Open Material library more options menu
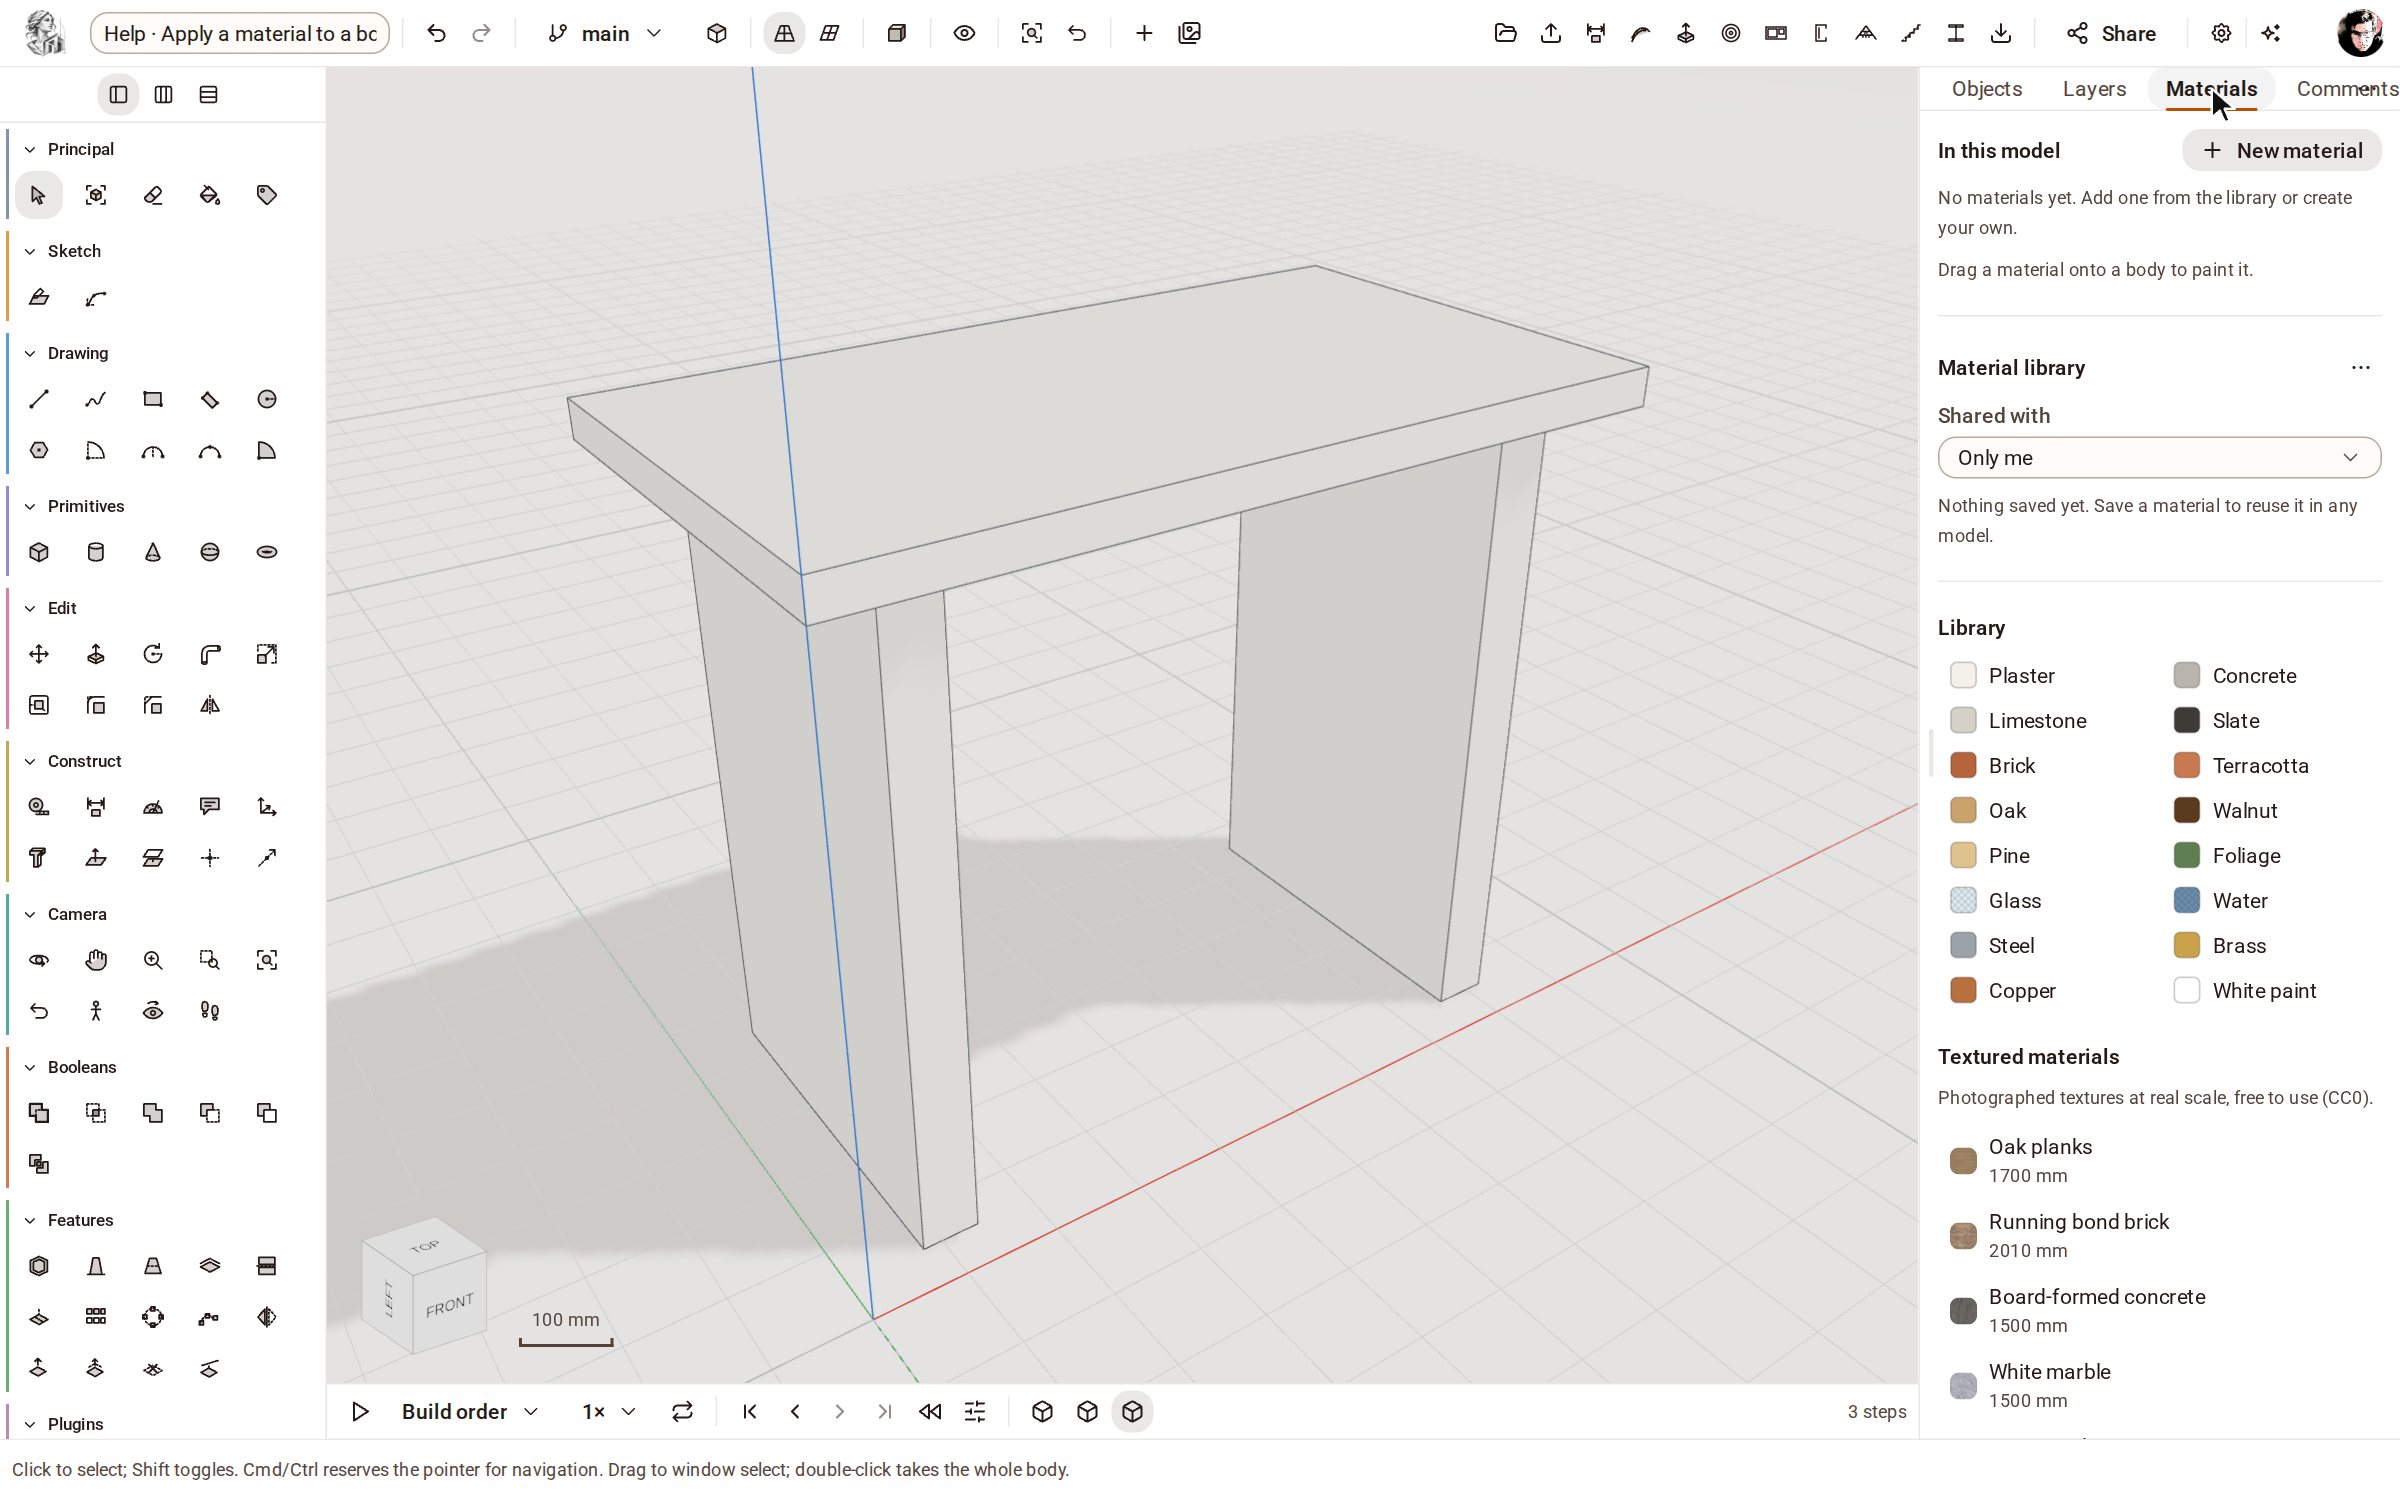 2361,367
